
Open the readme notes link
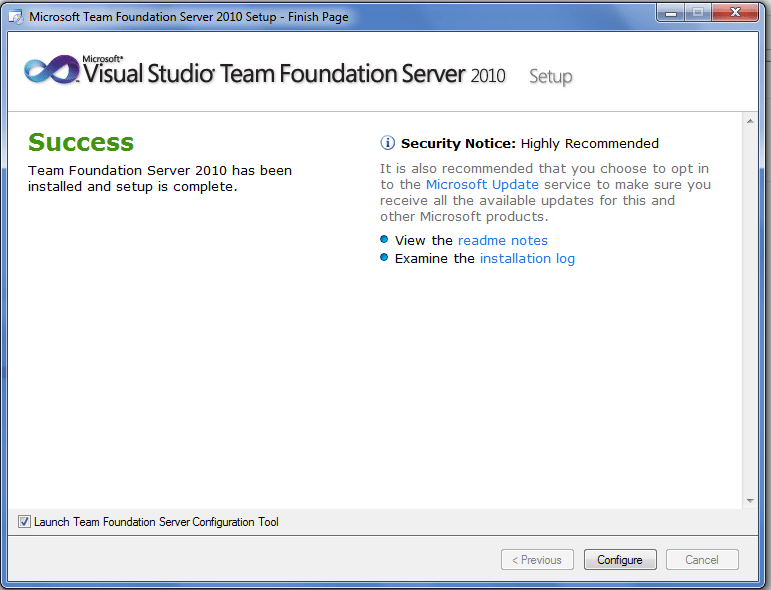[503, 240]
